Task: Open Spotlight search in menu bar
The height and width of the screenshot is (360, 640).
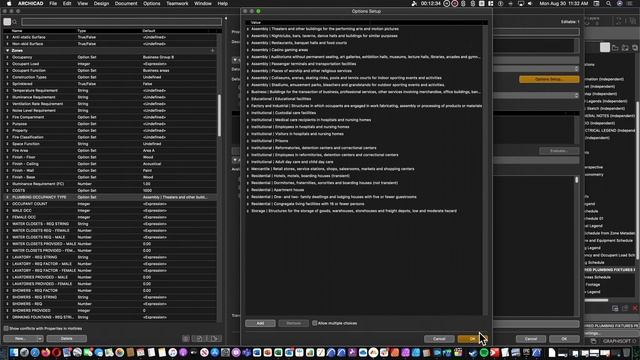Action: point(608,3)
